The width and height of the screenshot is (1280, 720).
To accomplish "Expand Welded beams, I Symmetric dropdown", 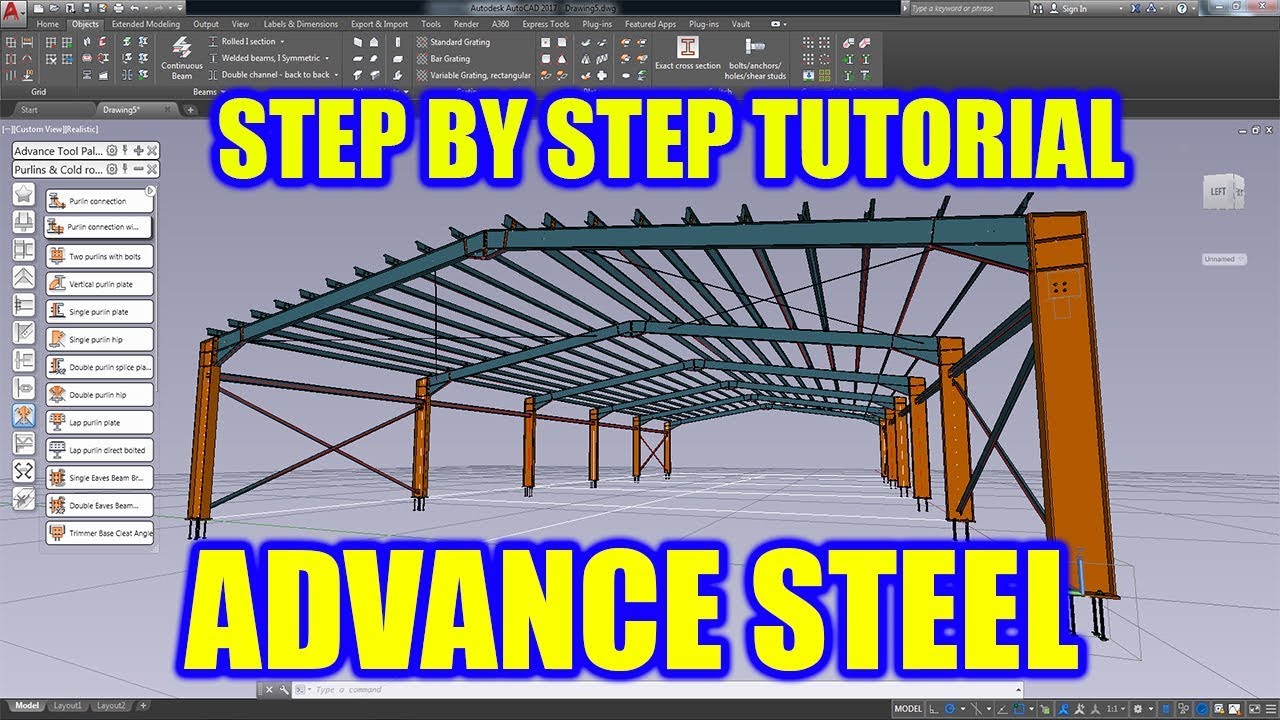I will [327, 58].
